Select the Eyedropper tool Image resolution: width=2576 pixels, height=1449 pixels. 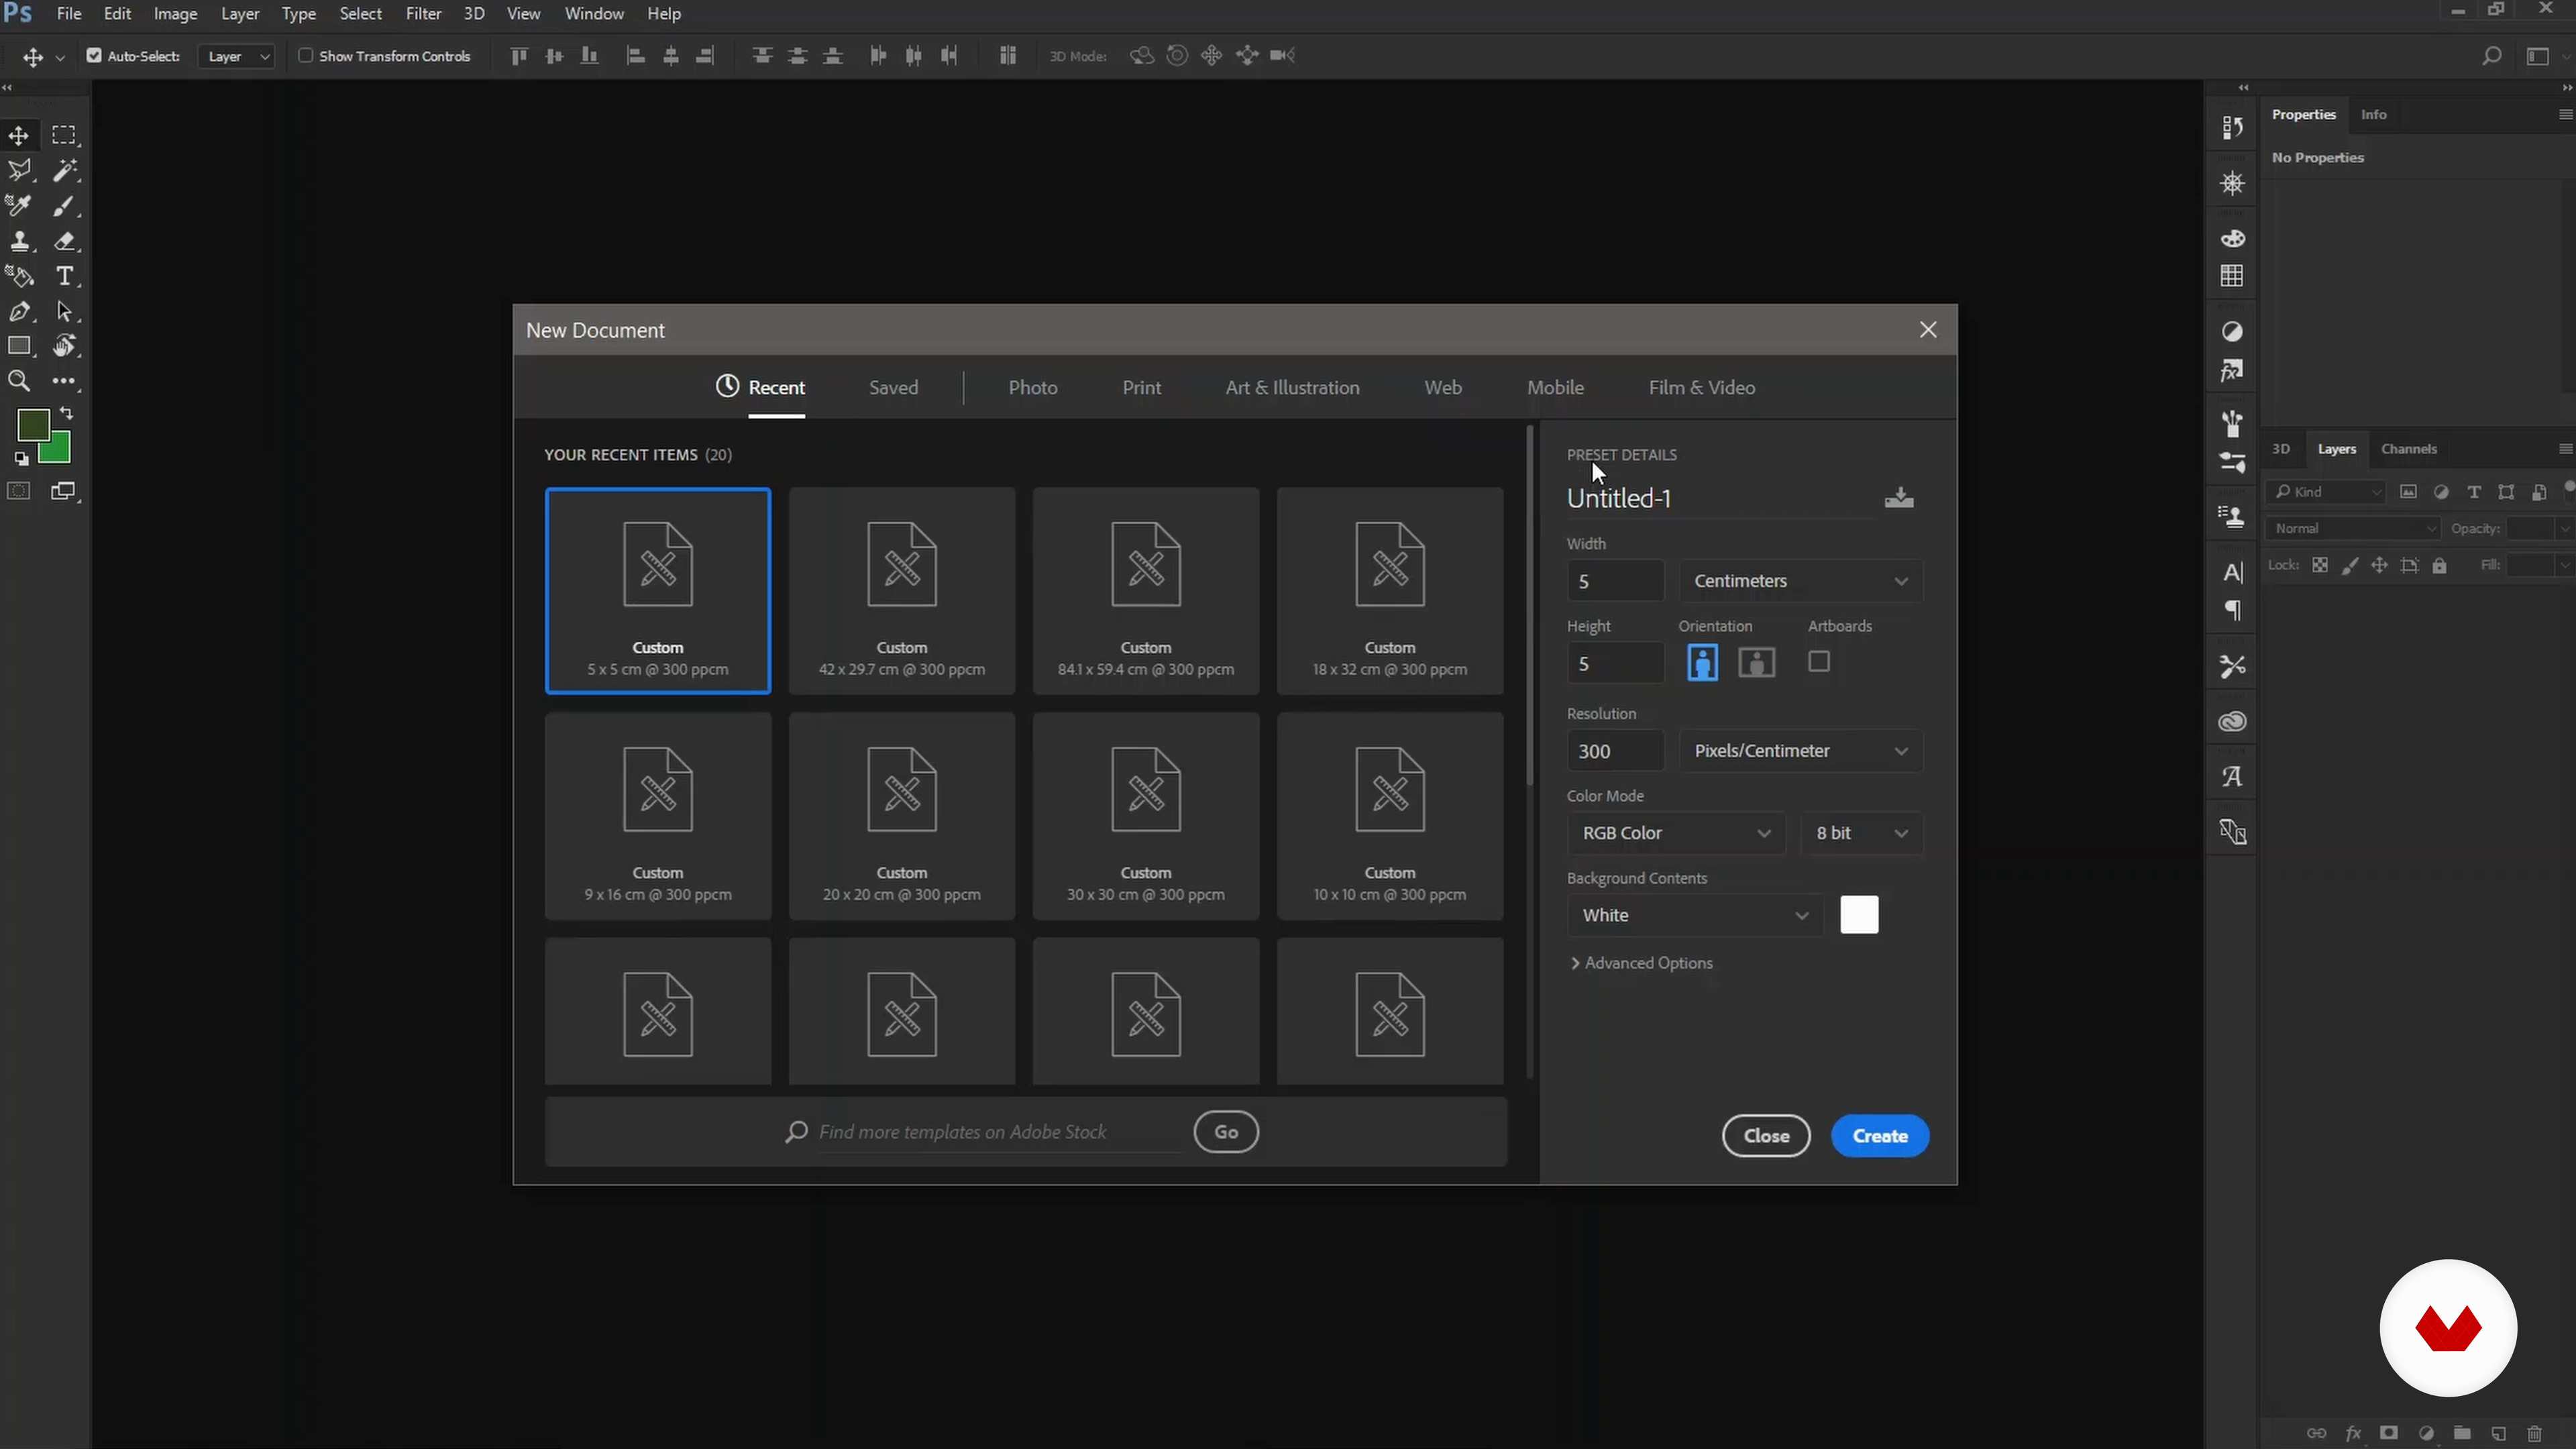tap(19, 206)
